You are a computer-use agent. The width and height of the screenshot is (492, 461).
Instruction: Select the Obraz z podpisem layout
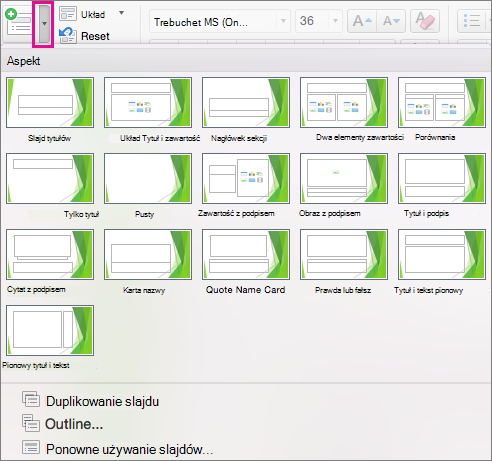(344, 179)
